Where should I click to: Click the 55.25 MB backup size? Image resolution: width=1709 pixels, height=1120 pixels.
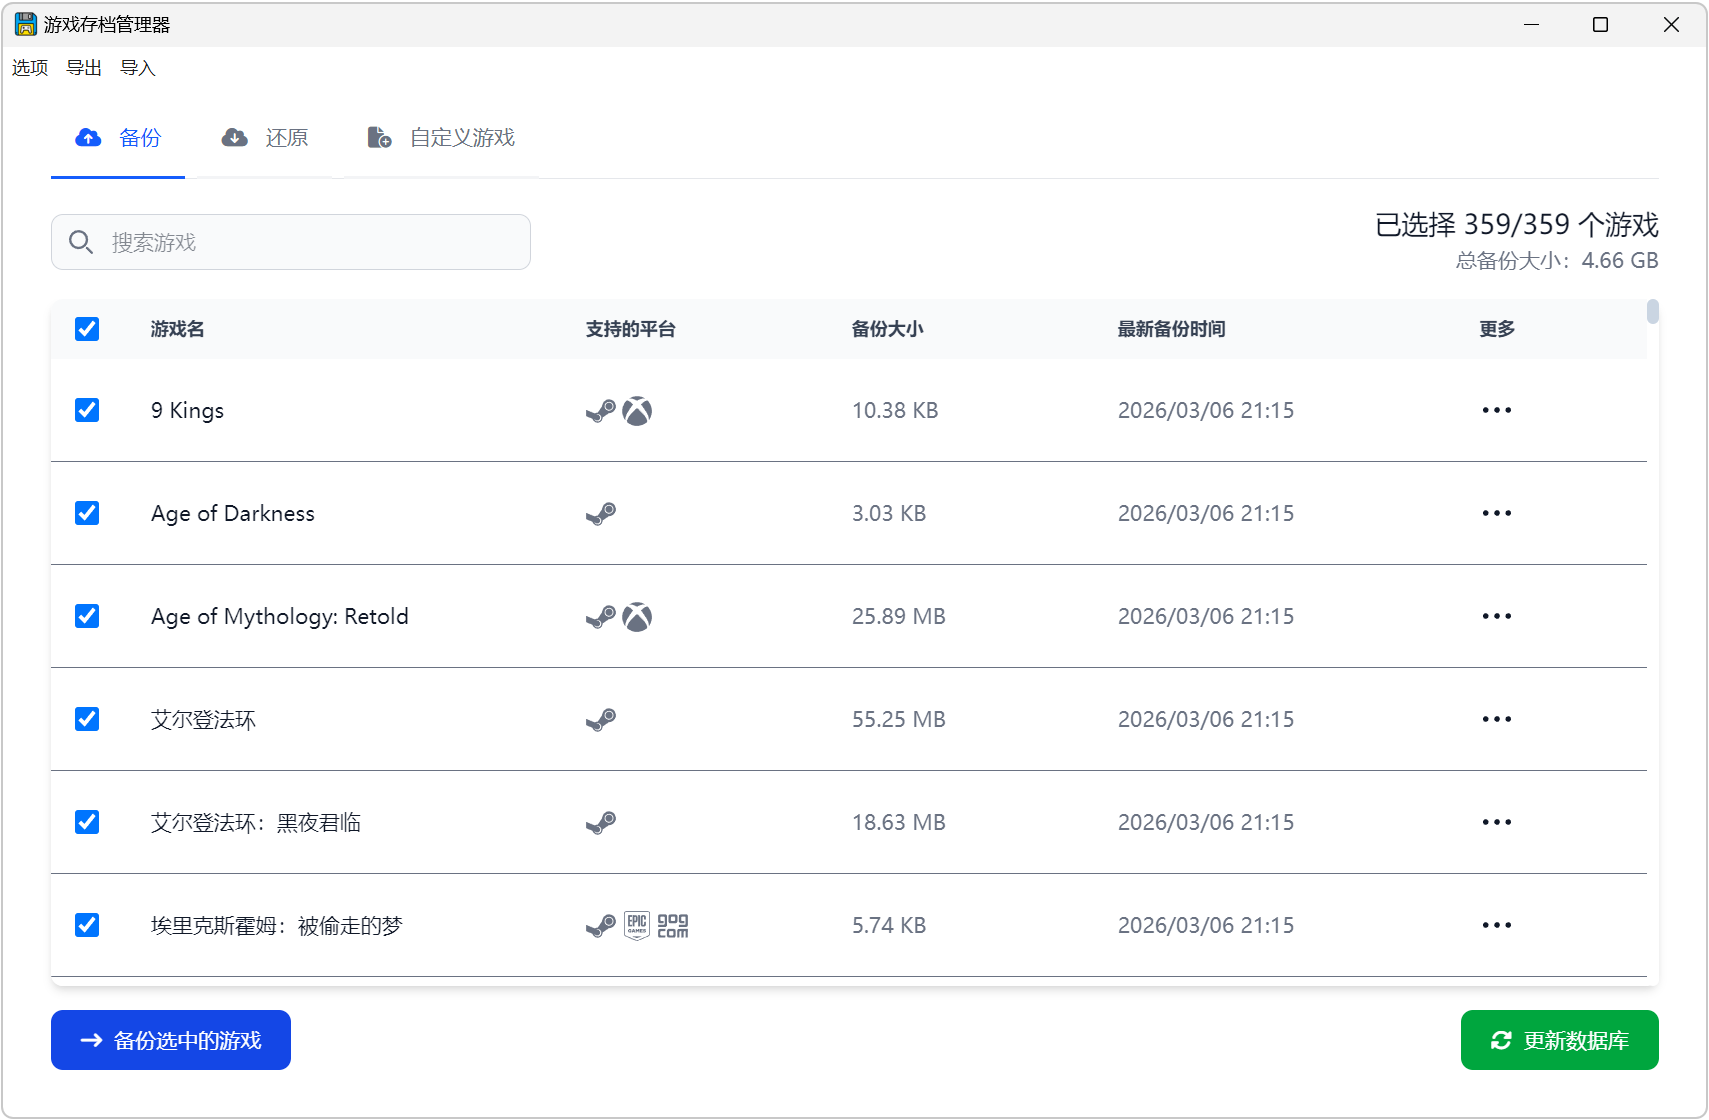point(899,719)
